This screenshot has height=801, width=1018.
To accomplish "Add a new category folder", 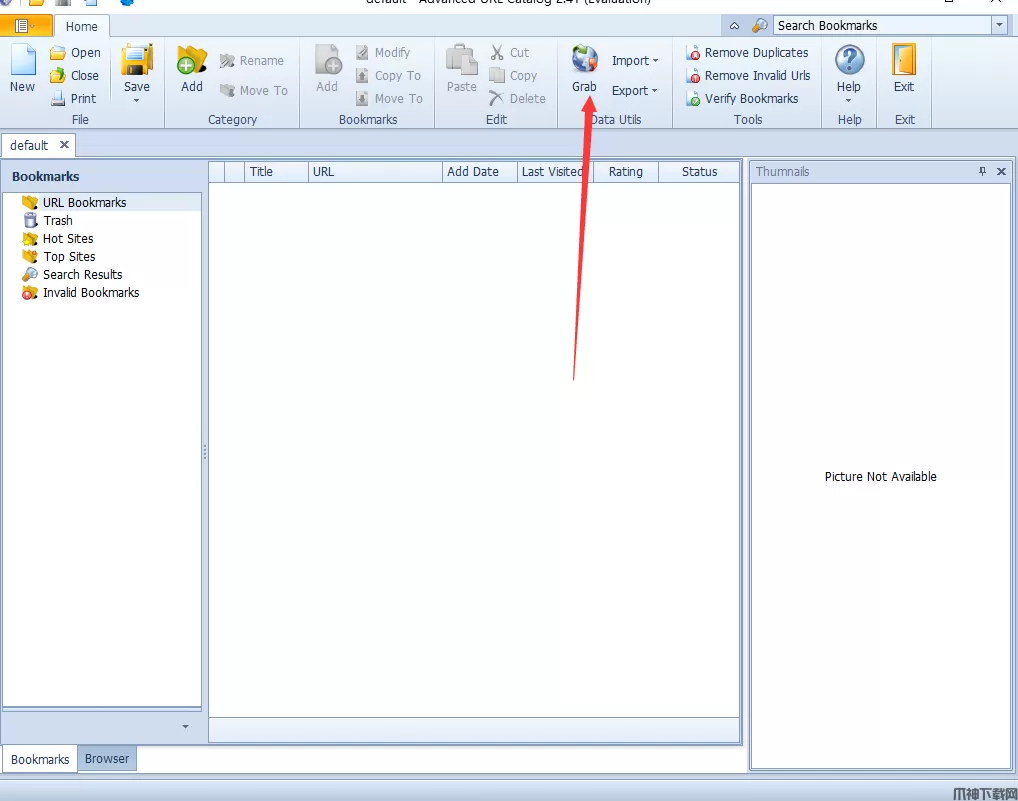I will point(192,69).
